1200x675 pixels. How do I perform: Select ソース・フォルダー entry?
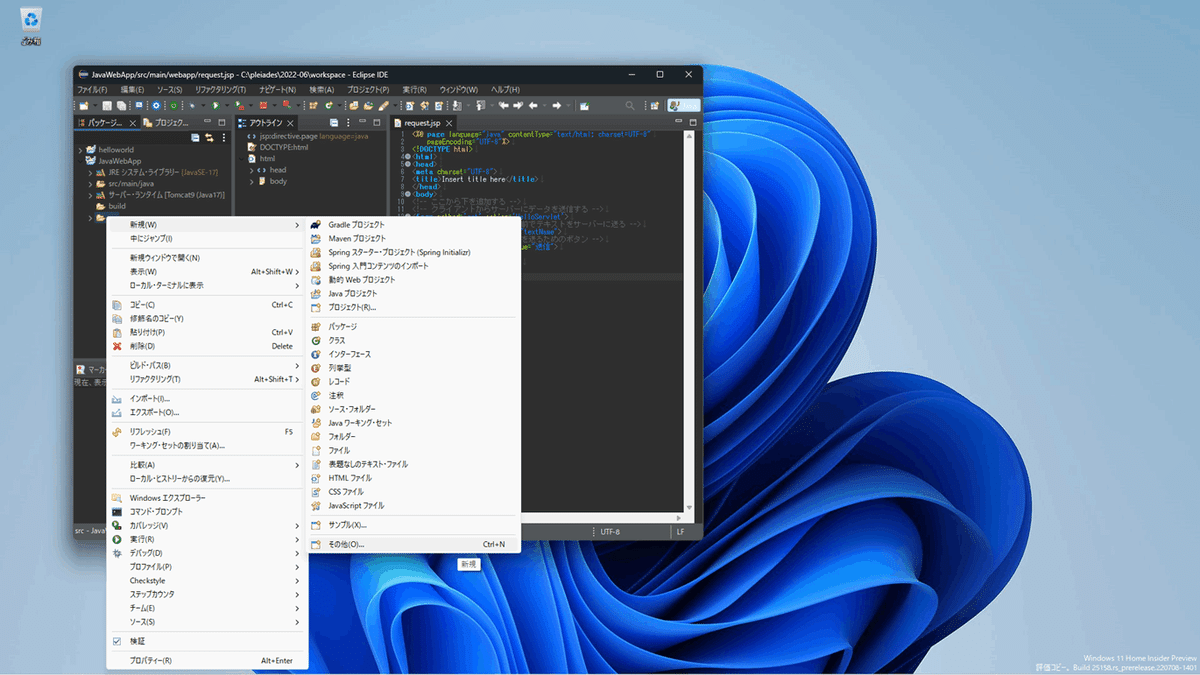click(x=415, y=409)
